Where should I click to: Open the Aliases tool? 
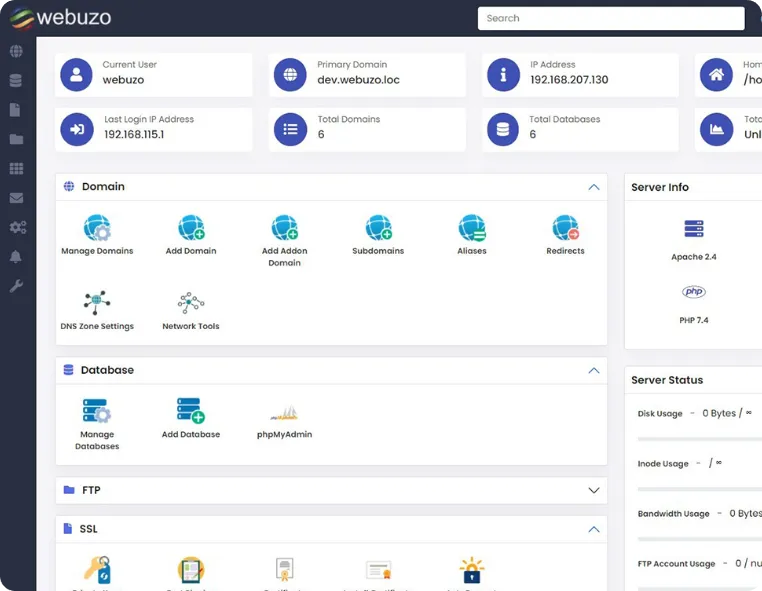tap(472, 229)
